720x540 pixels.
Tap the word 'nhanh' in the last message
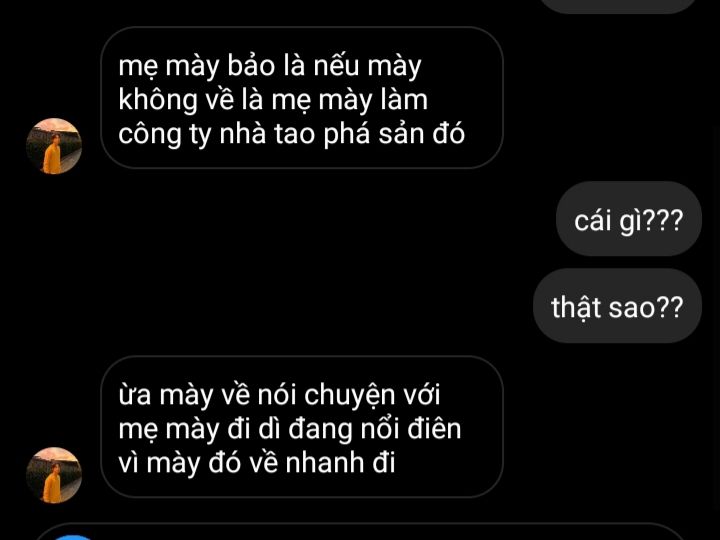[x=325, y=462]
